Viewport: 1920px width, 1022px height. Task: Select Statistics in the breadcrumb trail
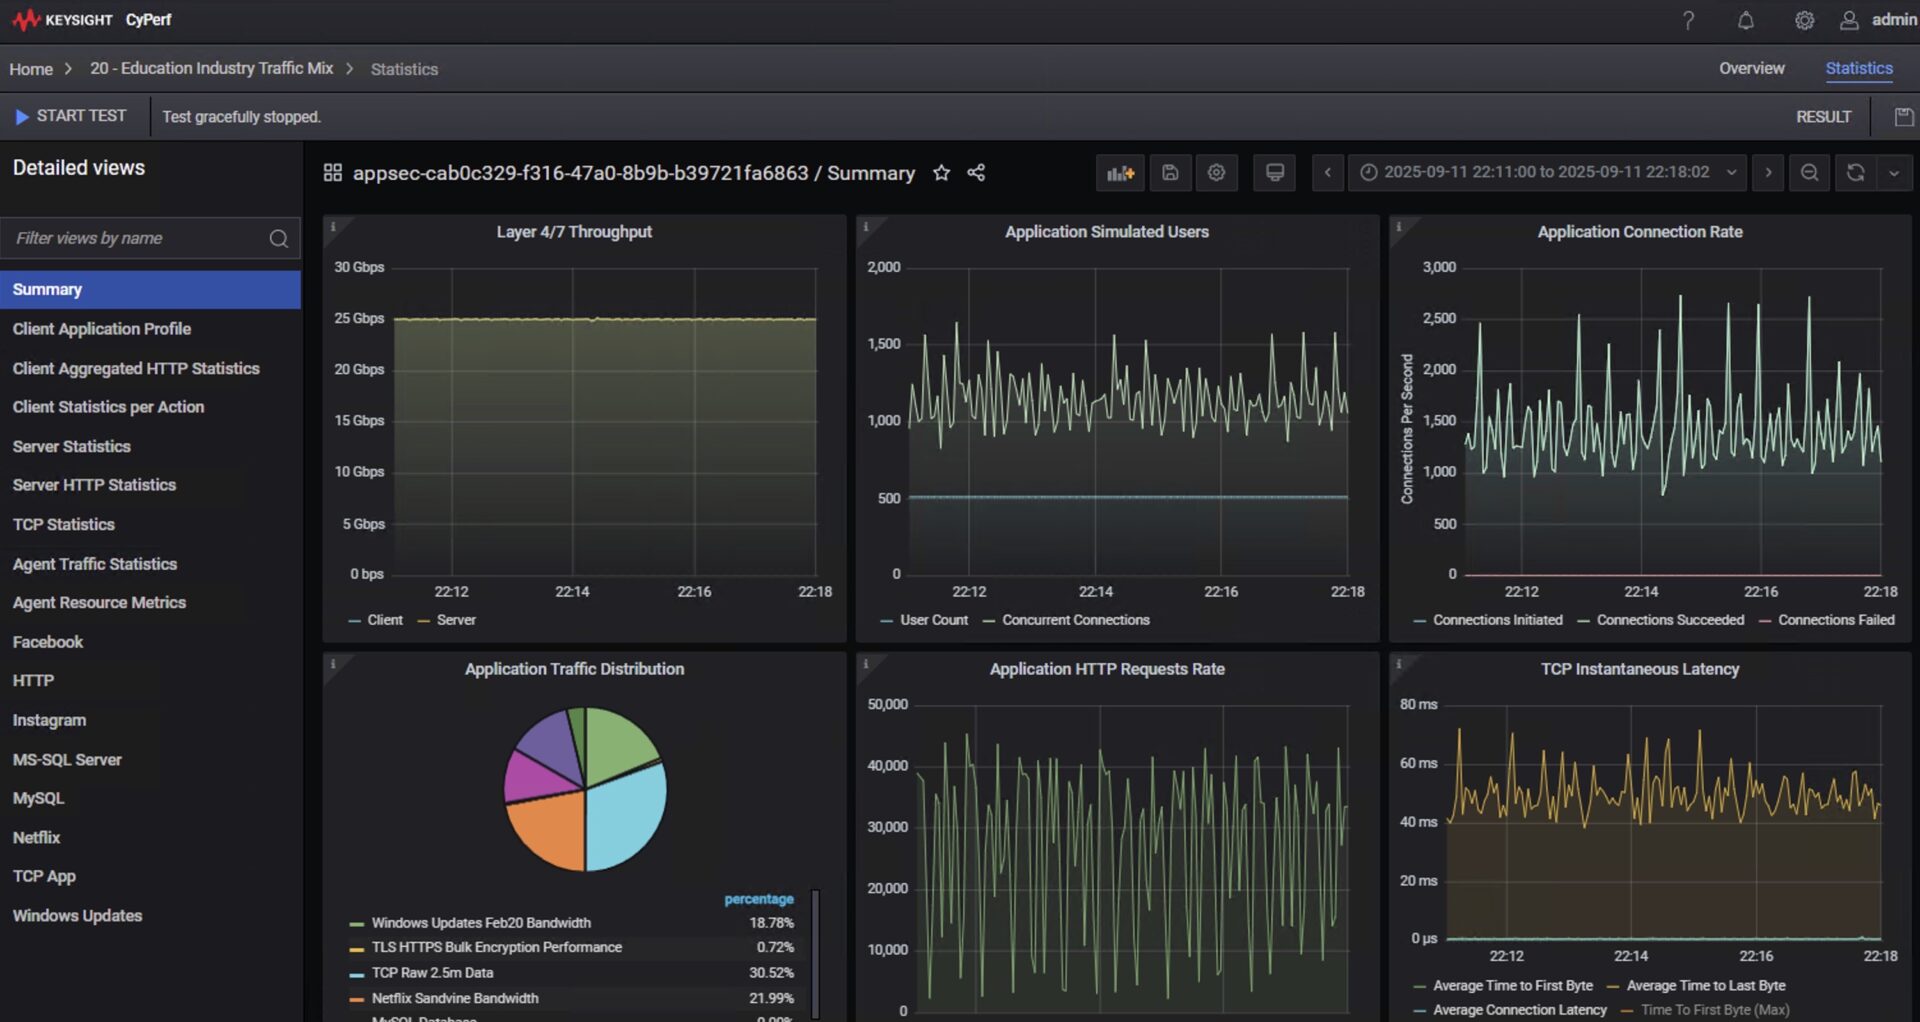pos(404,68)
